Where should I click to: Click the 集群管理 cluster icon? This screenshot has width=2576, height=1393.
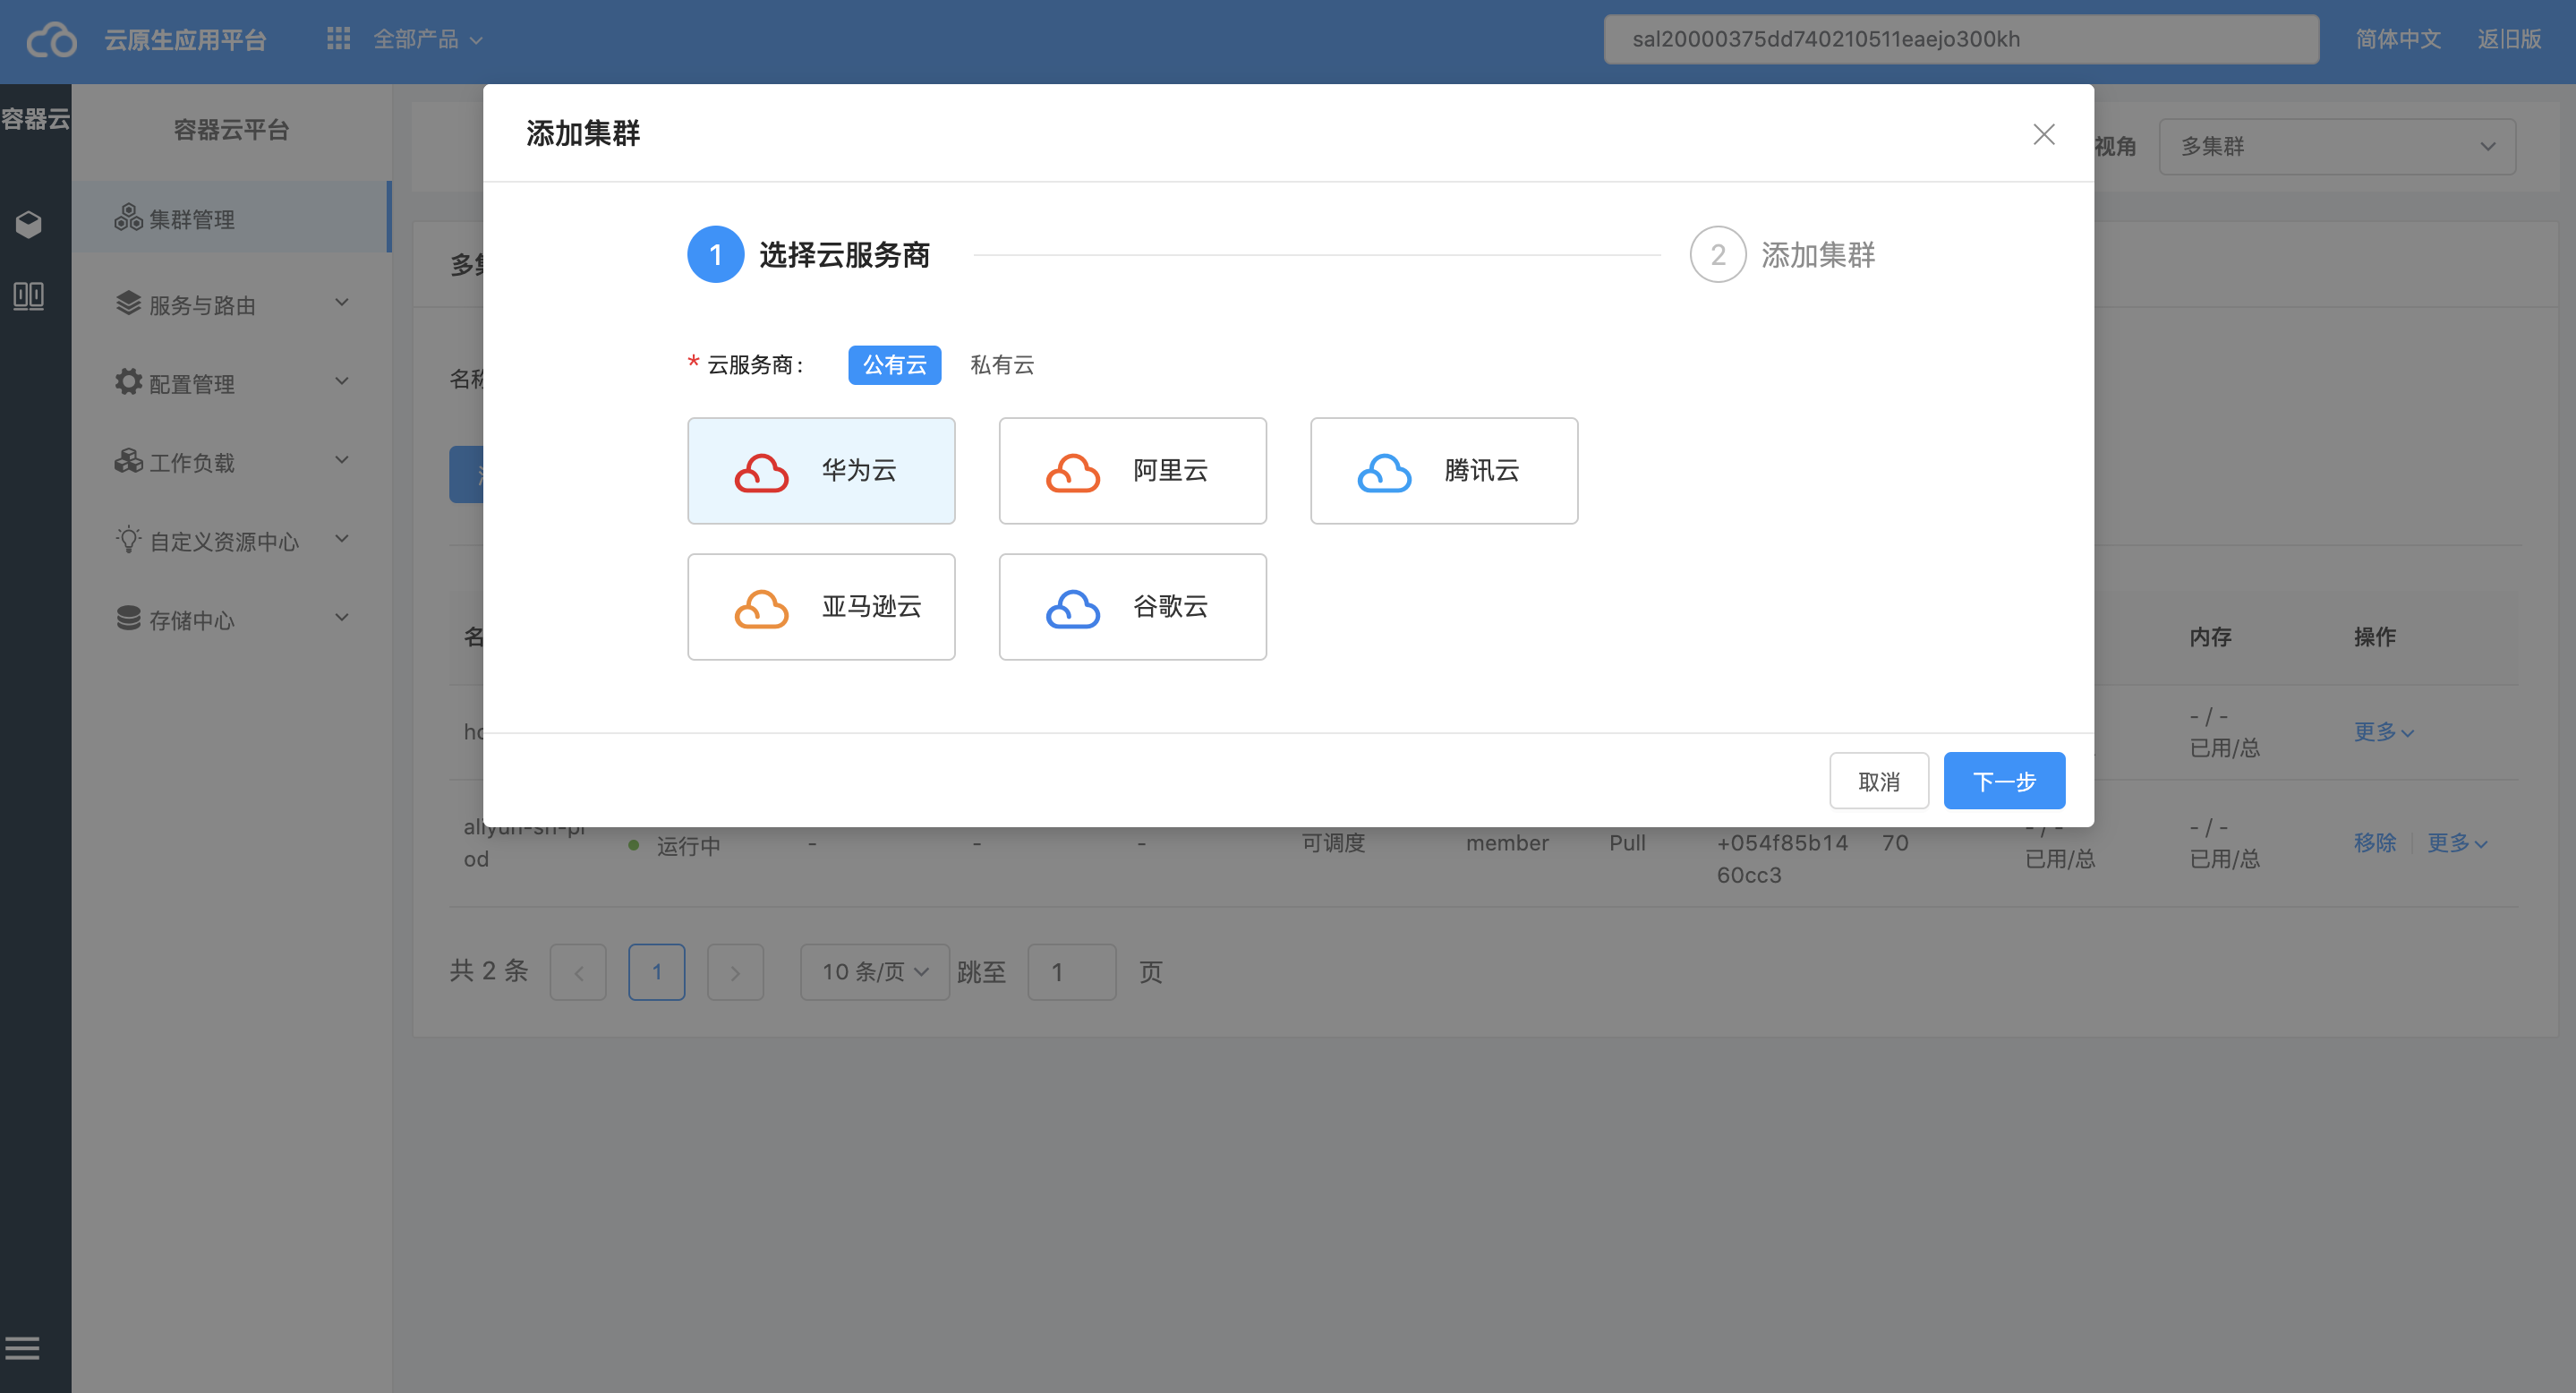[128, 217]
